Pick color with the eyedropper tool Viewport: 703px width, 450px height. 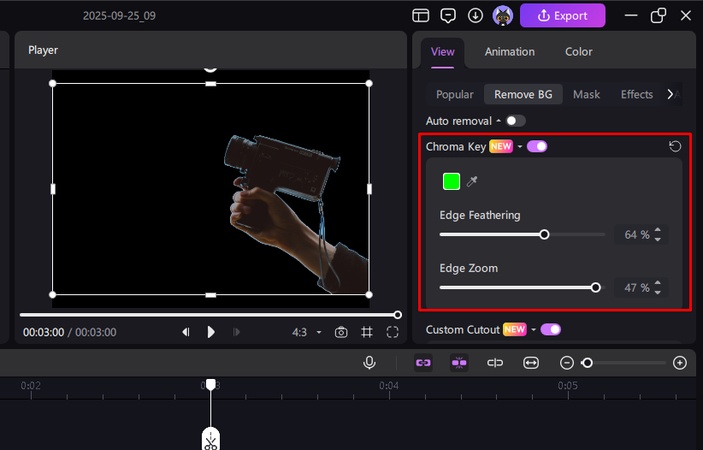click(x=472, y=181)
